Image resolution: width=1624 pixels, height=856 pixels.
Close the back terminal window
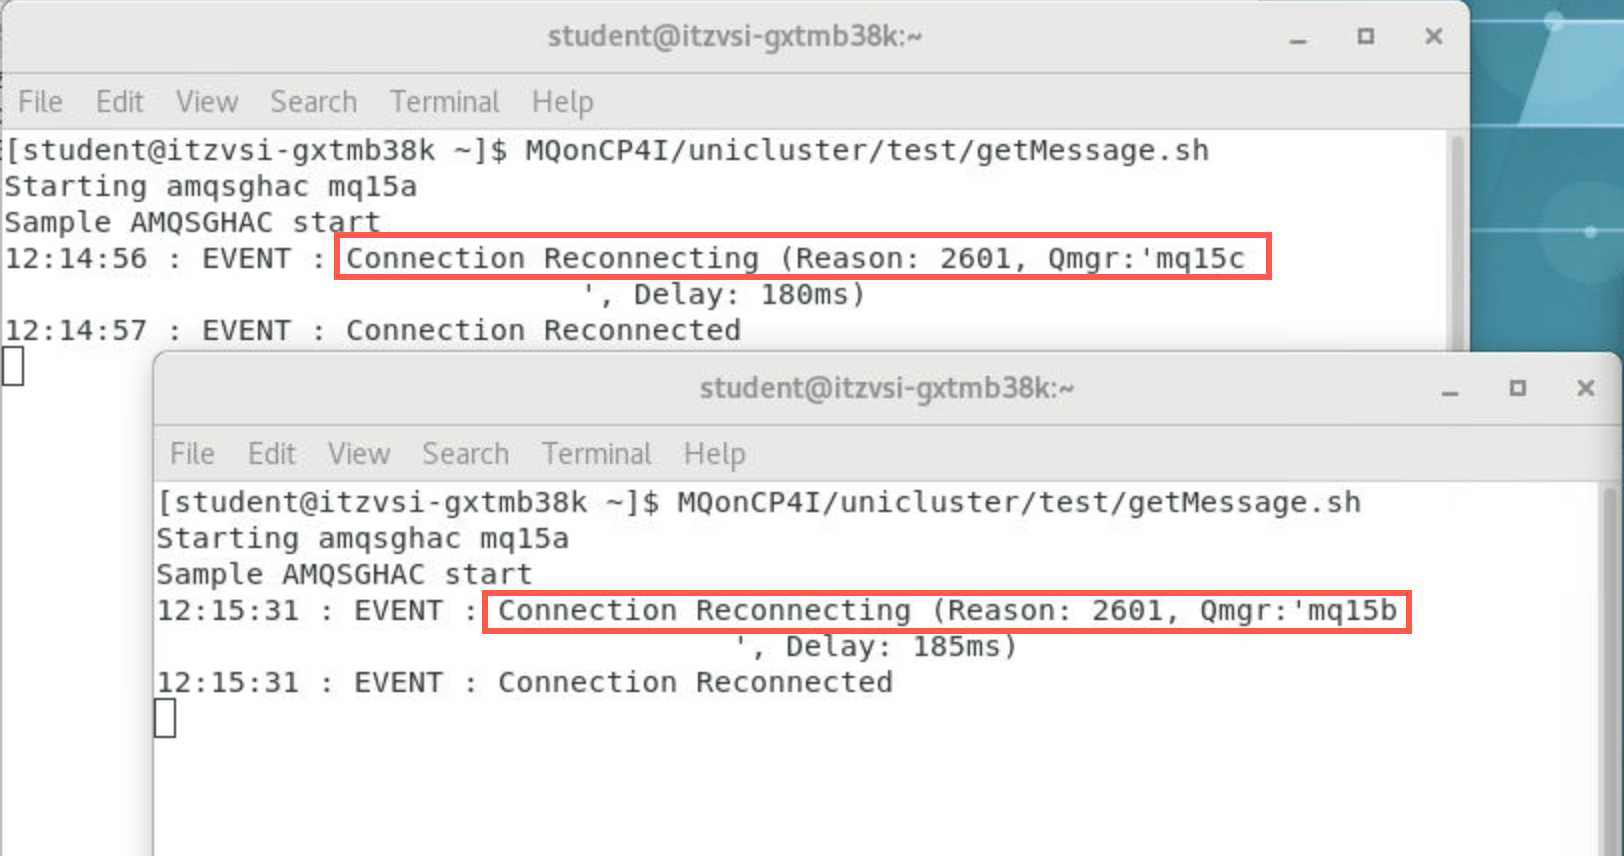1433,37
